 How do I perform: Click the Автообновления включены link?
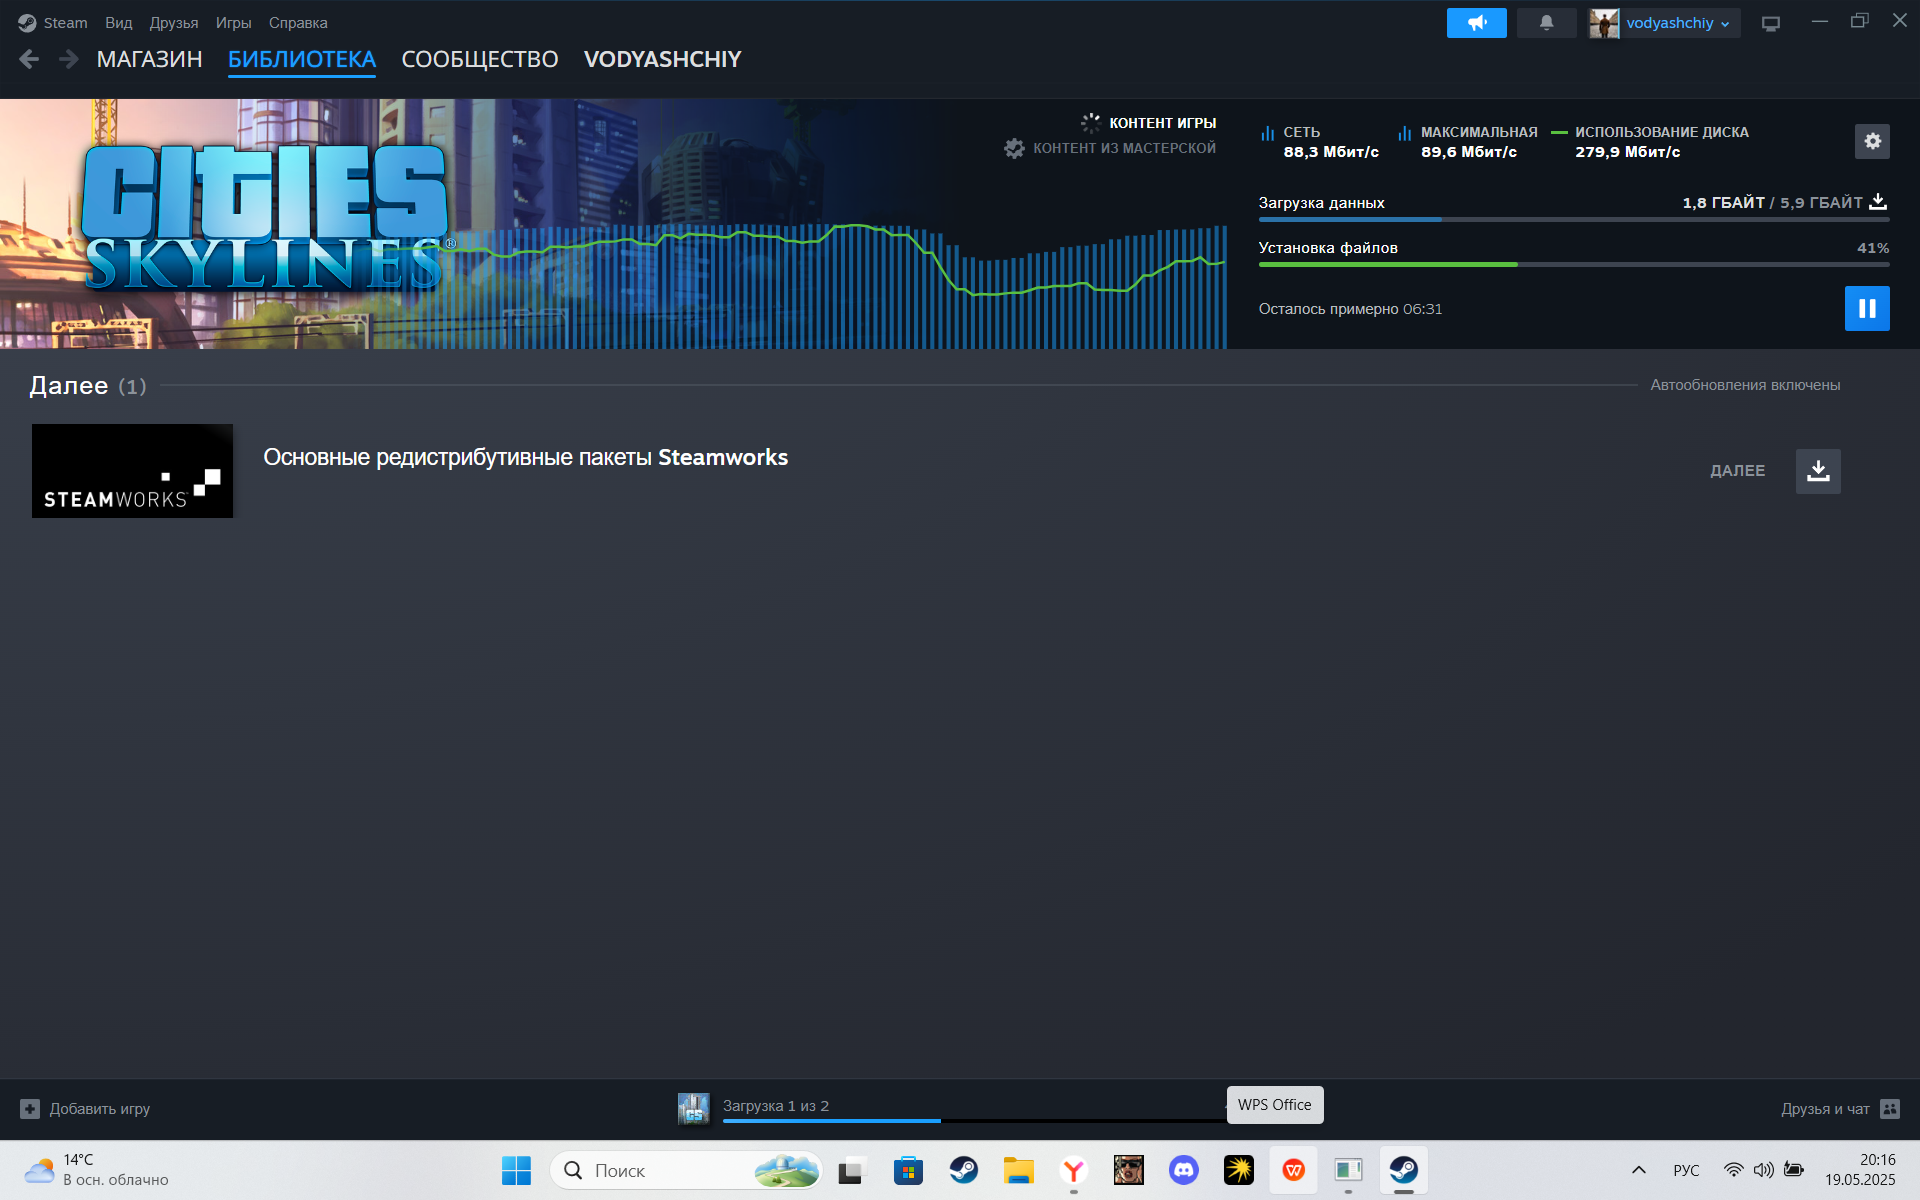(x=1744, y=385)
